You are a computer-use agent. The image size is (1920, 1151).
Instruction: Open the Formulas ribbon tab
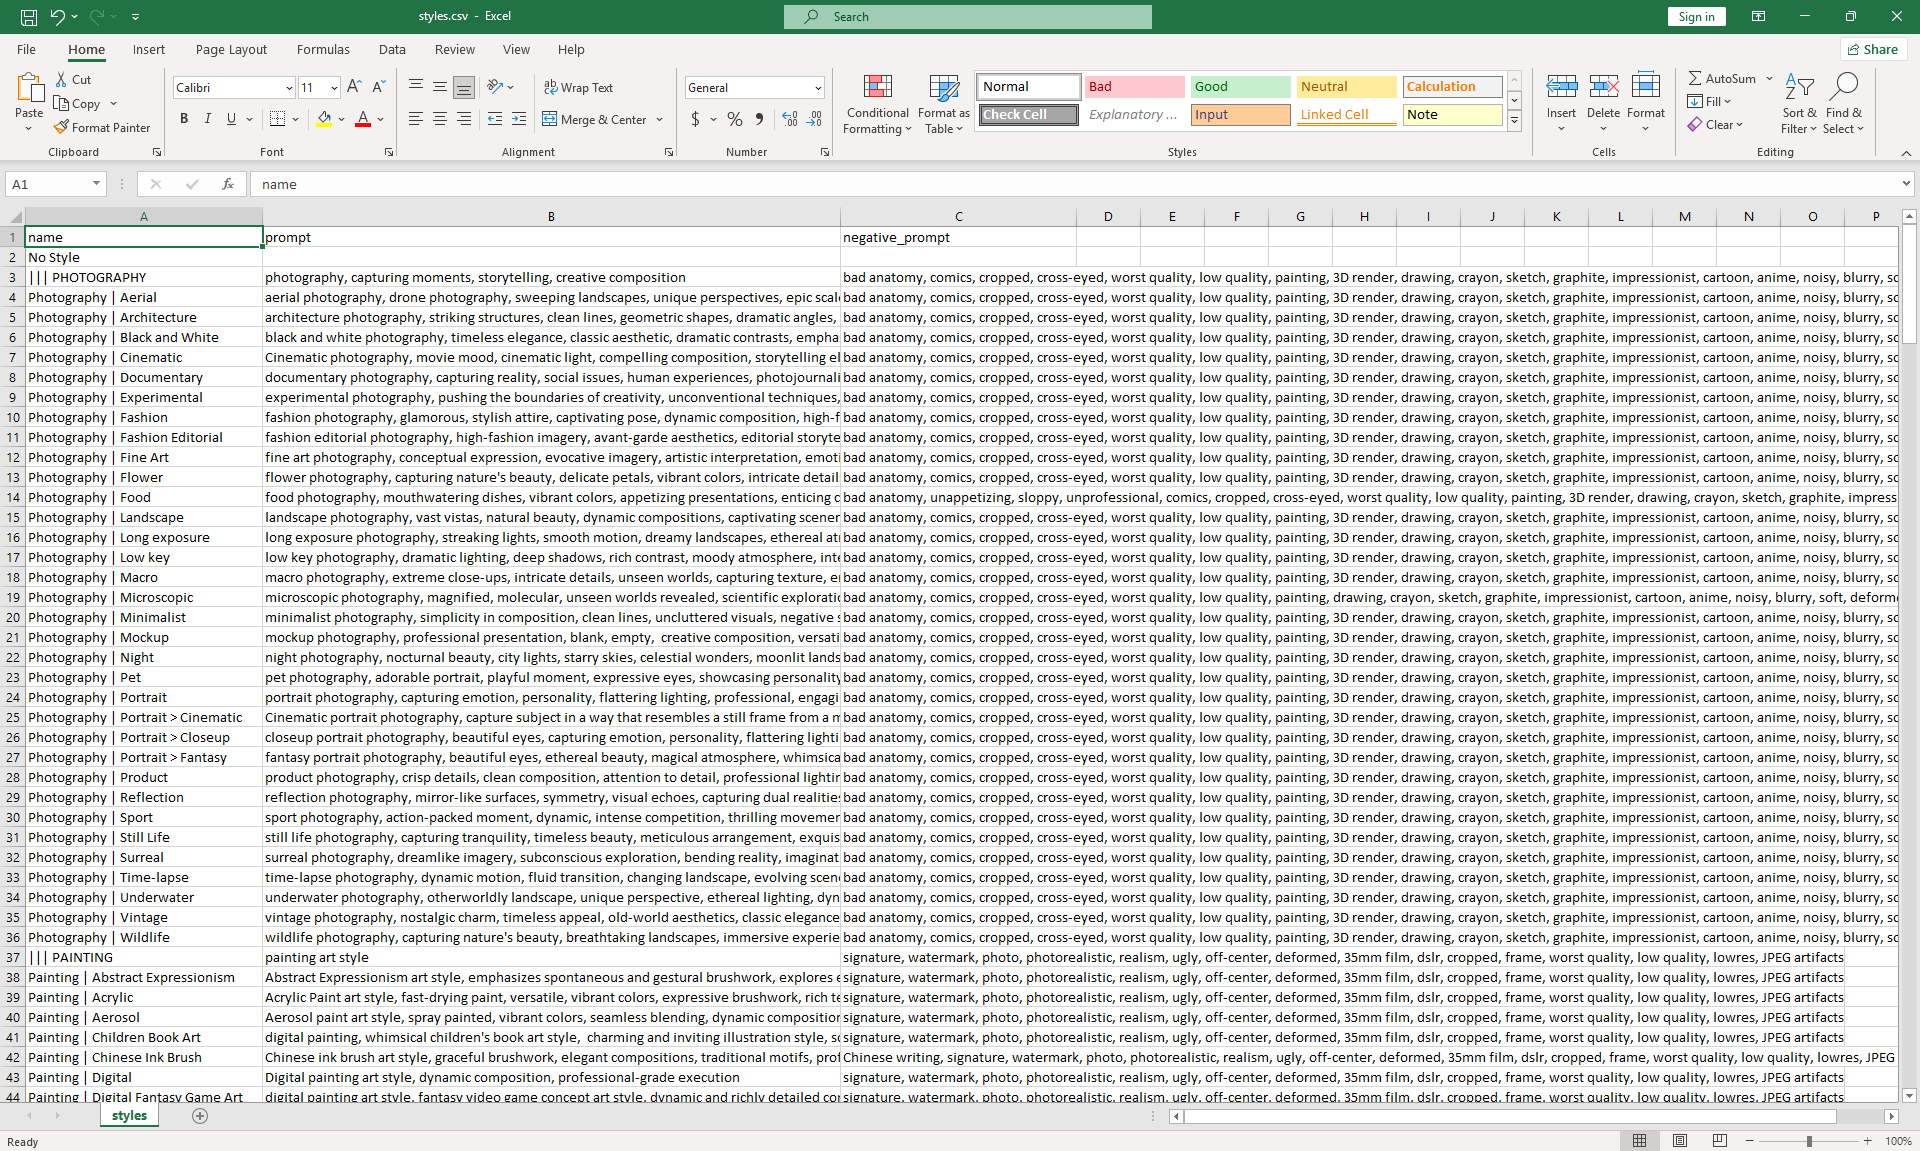tap(323, 49)
